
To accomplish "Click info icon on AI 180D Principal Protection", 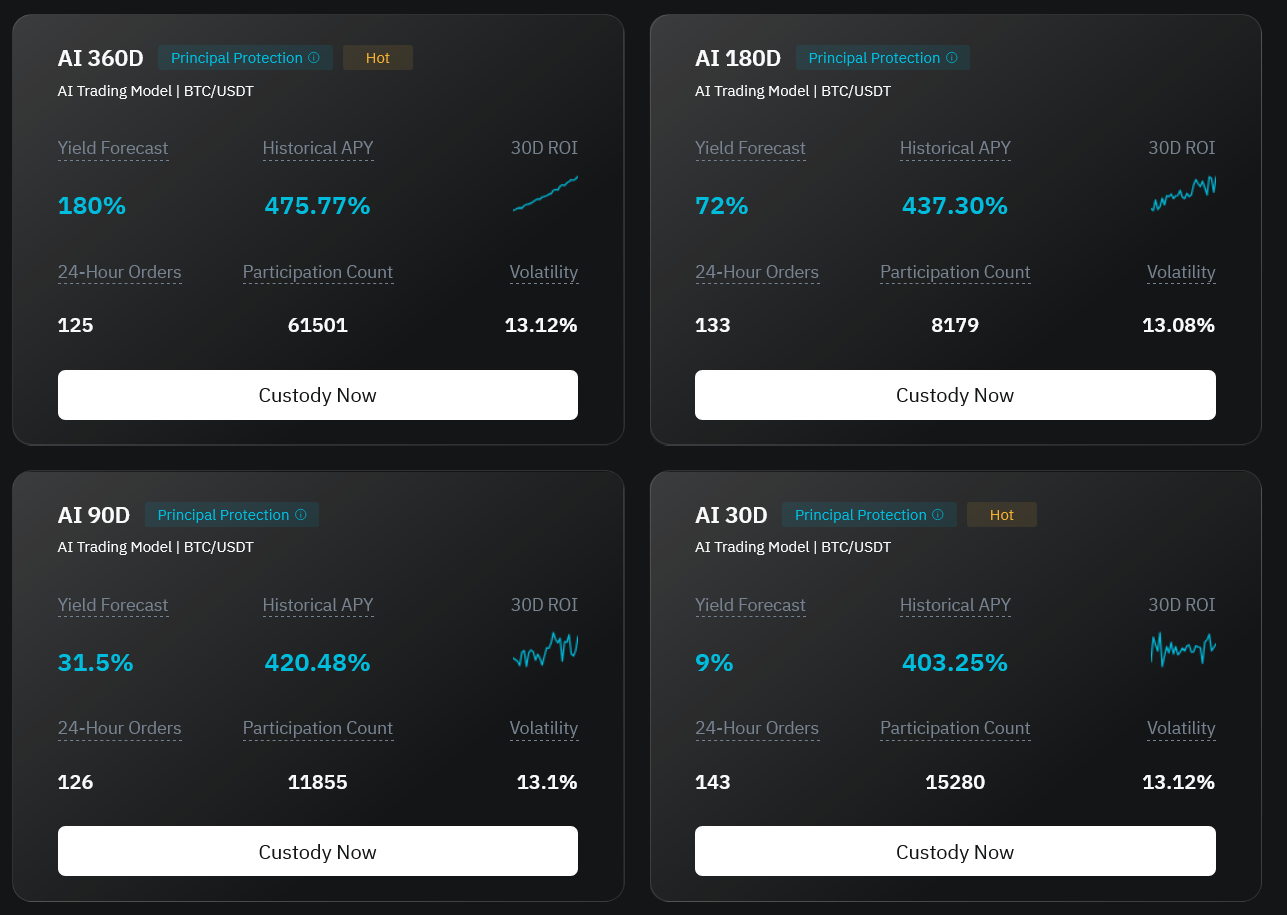I will coord(951,58).
